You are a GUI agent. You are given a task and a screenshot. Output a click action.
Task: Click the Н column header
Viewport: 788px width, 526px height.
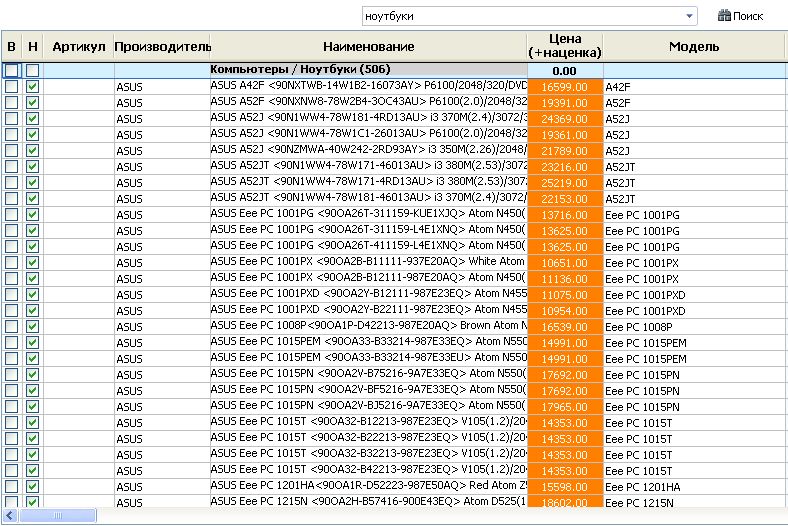click(x=33, y=47)
